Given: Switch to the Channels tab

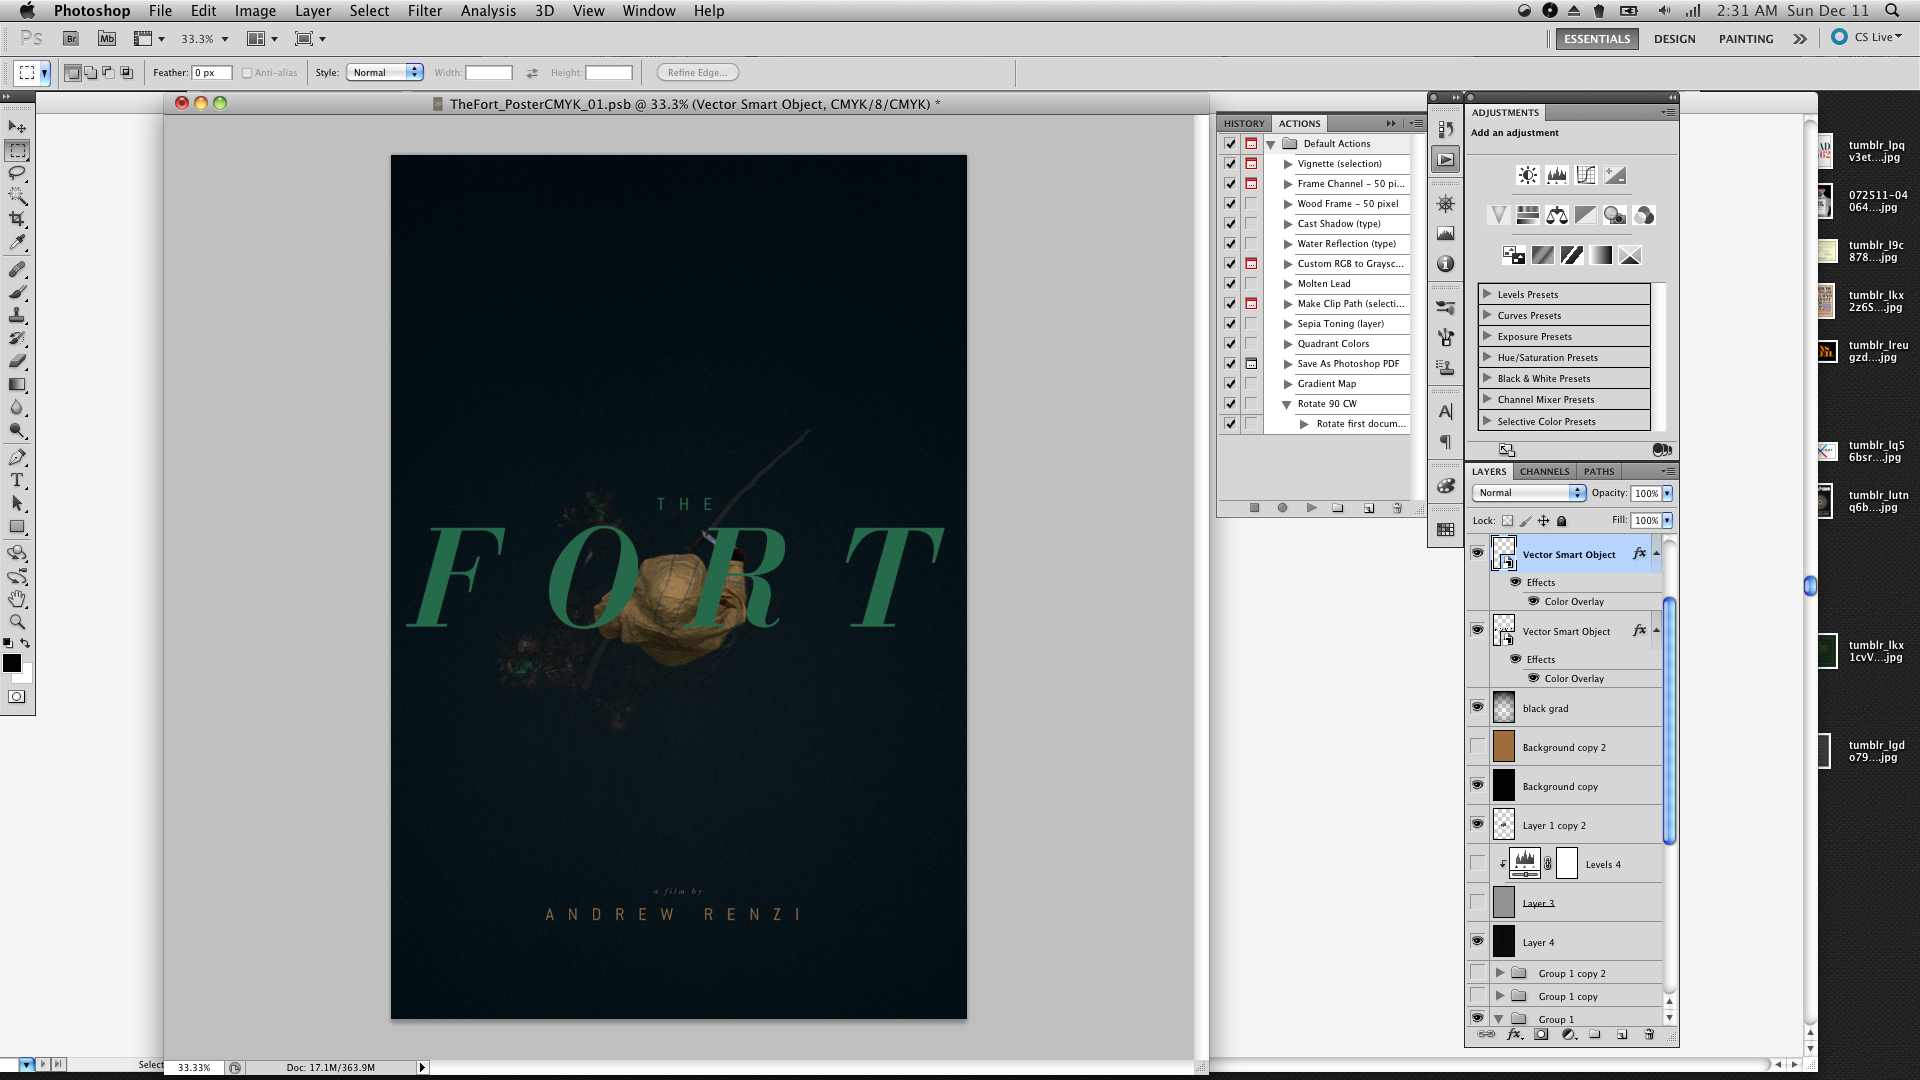Looking at the screenshot, I should click(1544, 471).
